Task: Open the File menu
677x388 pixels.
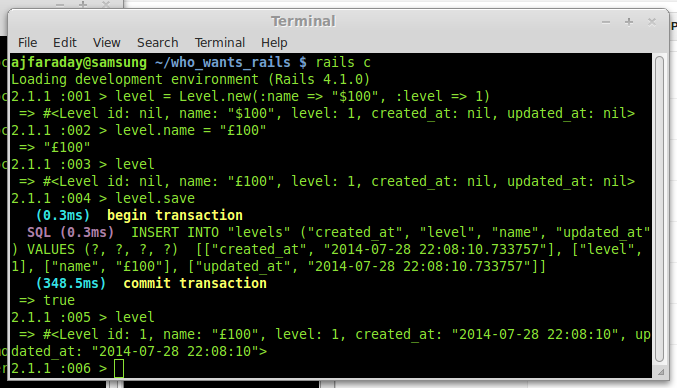Action: coord(28,43)
